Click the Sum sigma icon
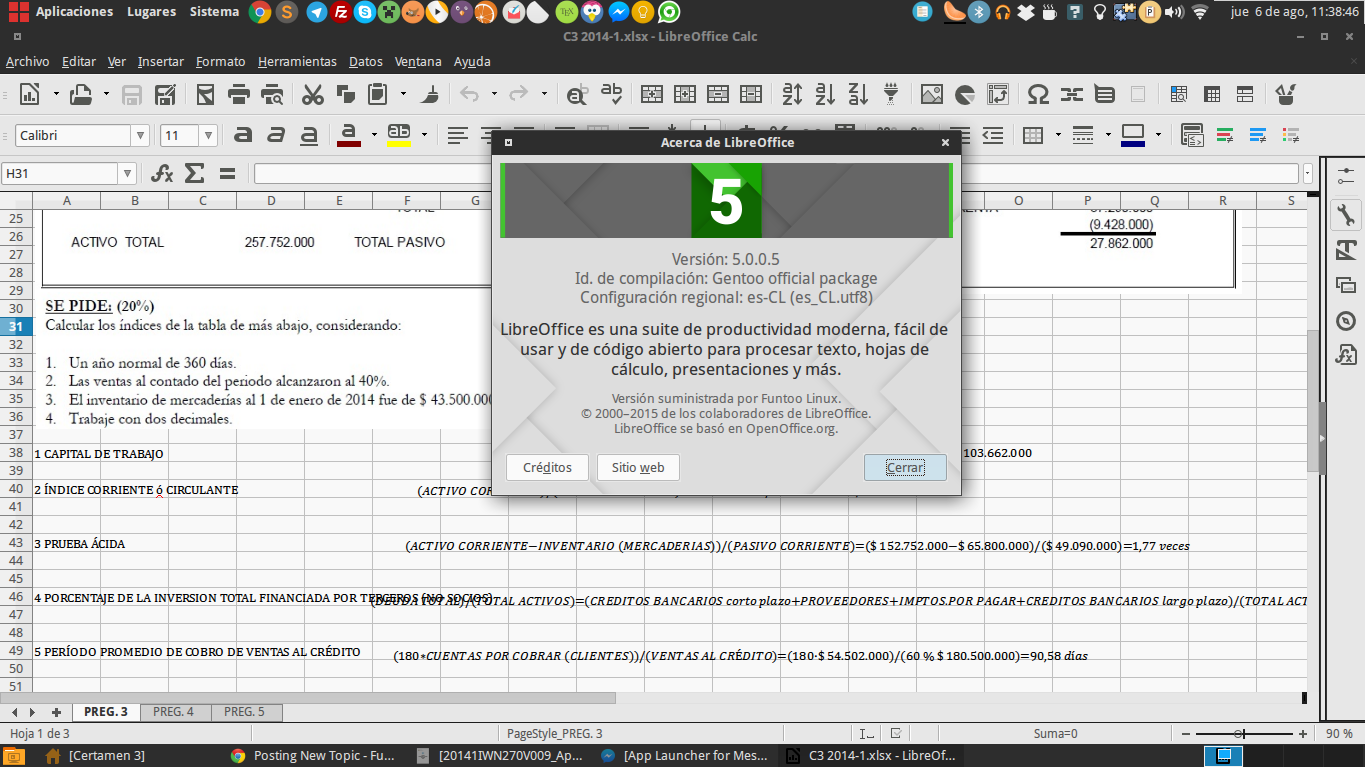Image resolution: width=1365 pixels, height=767 pixels. [x=195, y=173]
